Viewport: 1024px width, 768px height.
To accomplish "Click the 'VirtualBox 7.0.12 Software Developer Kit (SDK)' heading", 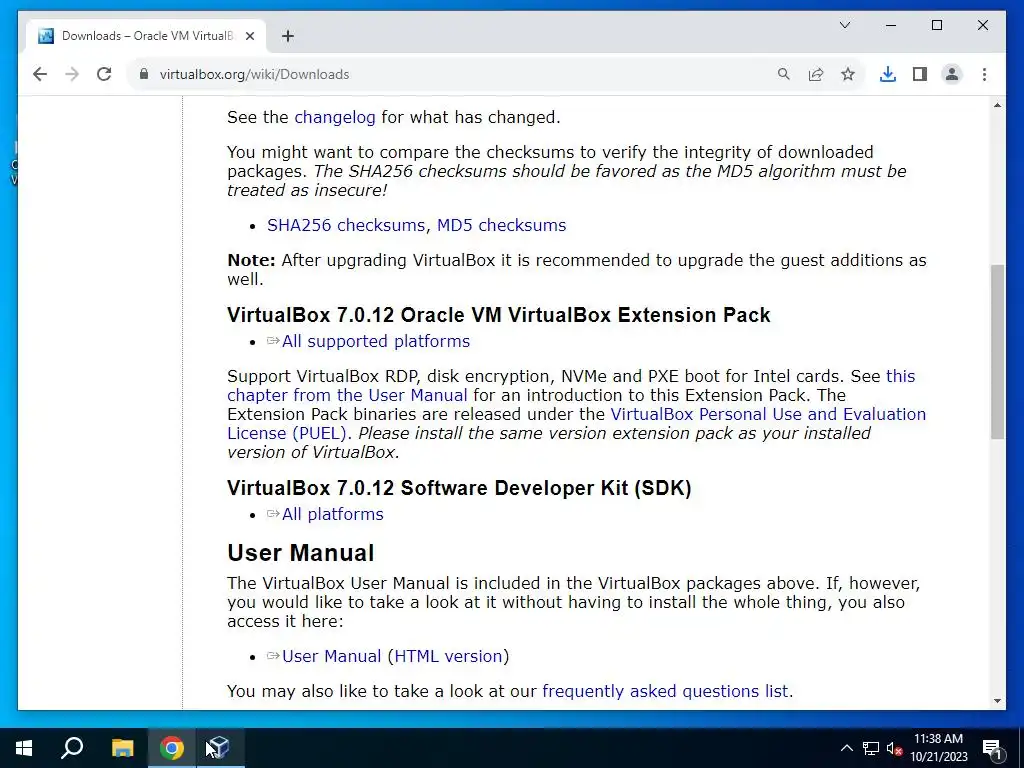I will click(x=459, y=488).
